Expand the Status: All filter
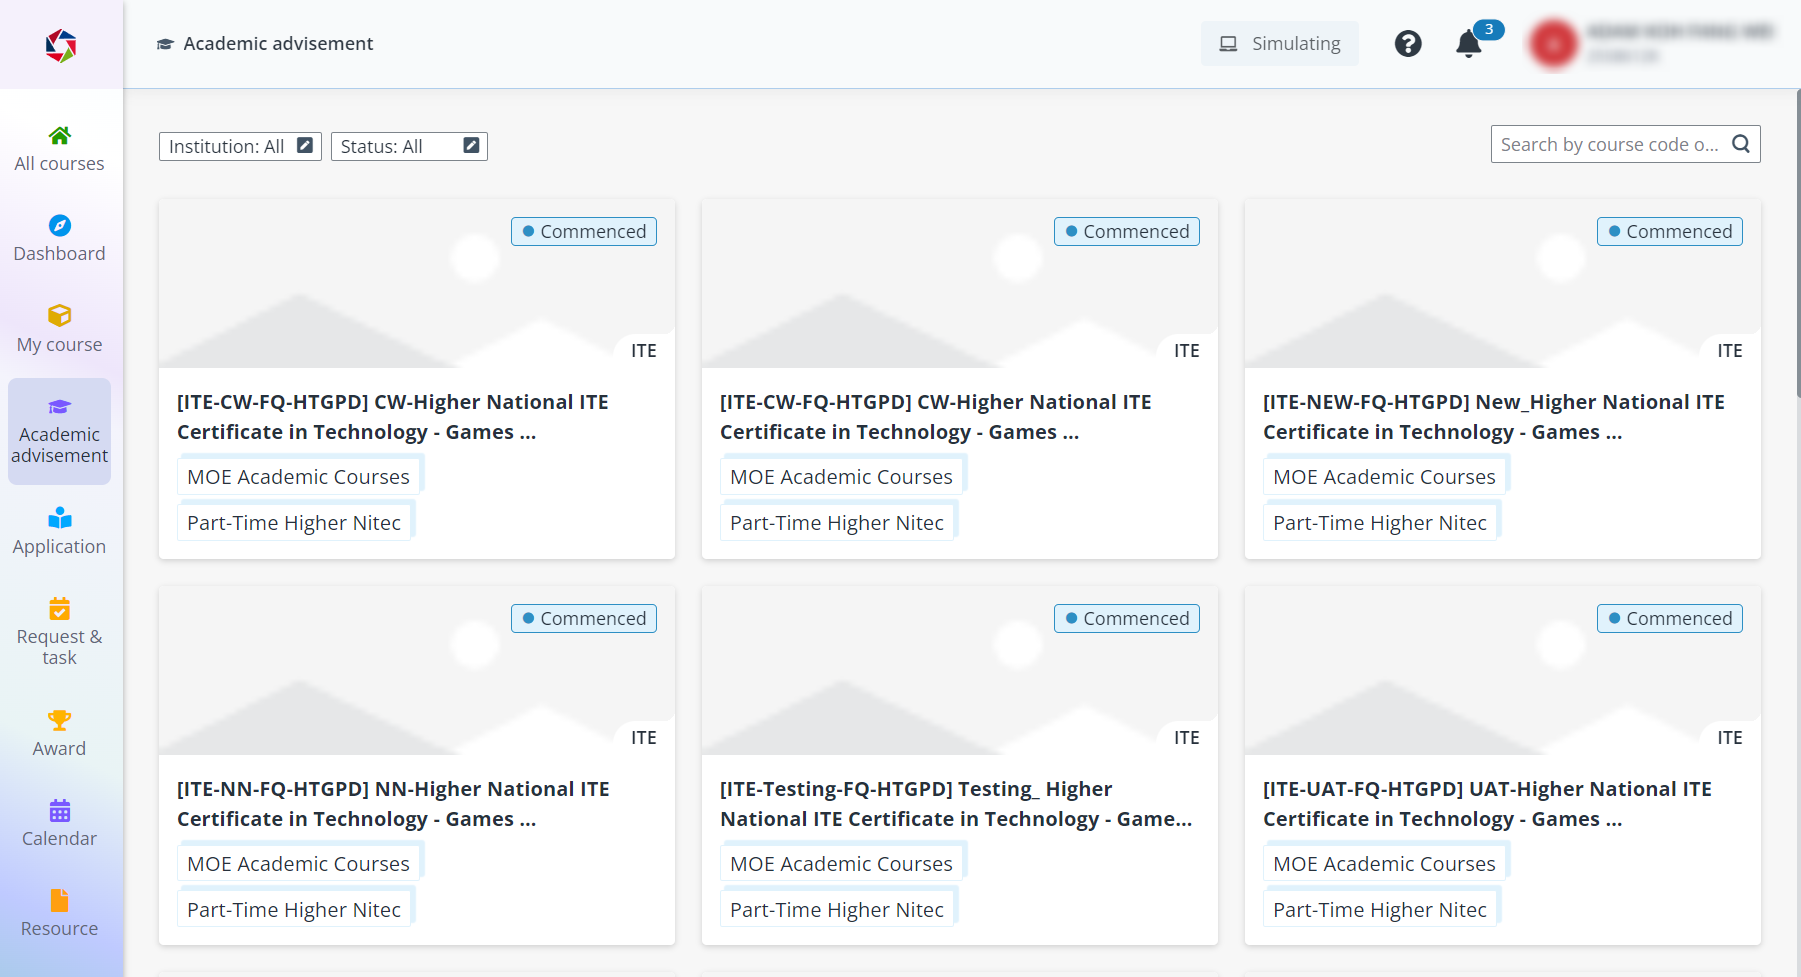This screenshot has height=977, width=1801. tap(409, 146)
